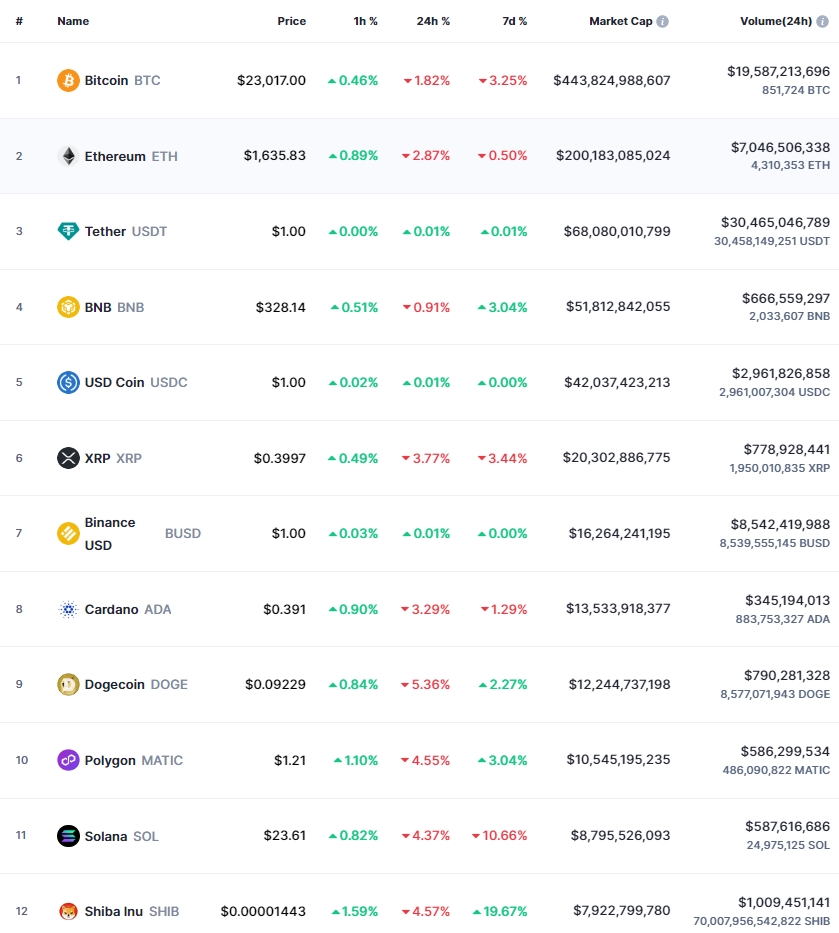Sort by the # rank column header

click(19, 21)
